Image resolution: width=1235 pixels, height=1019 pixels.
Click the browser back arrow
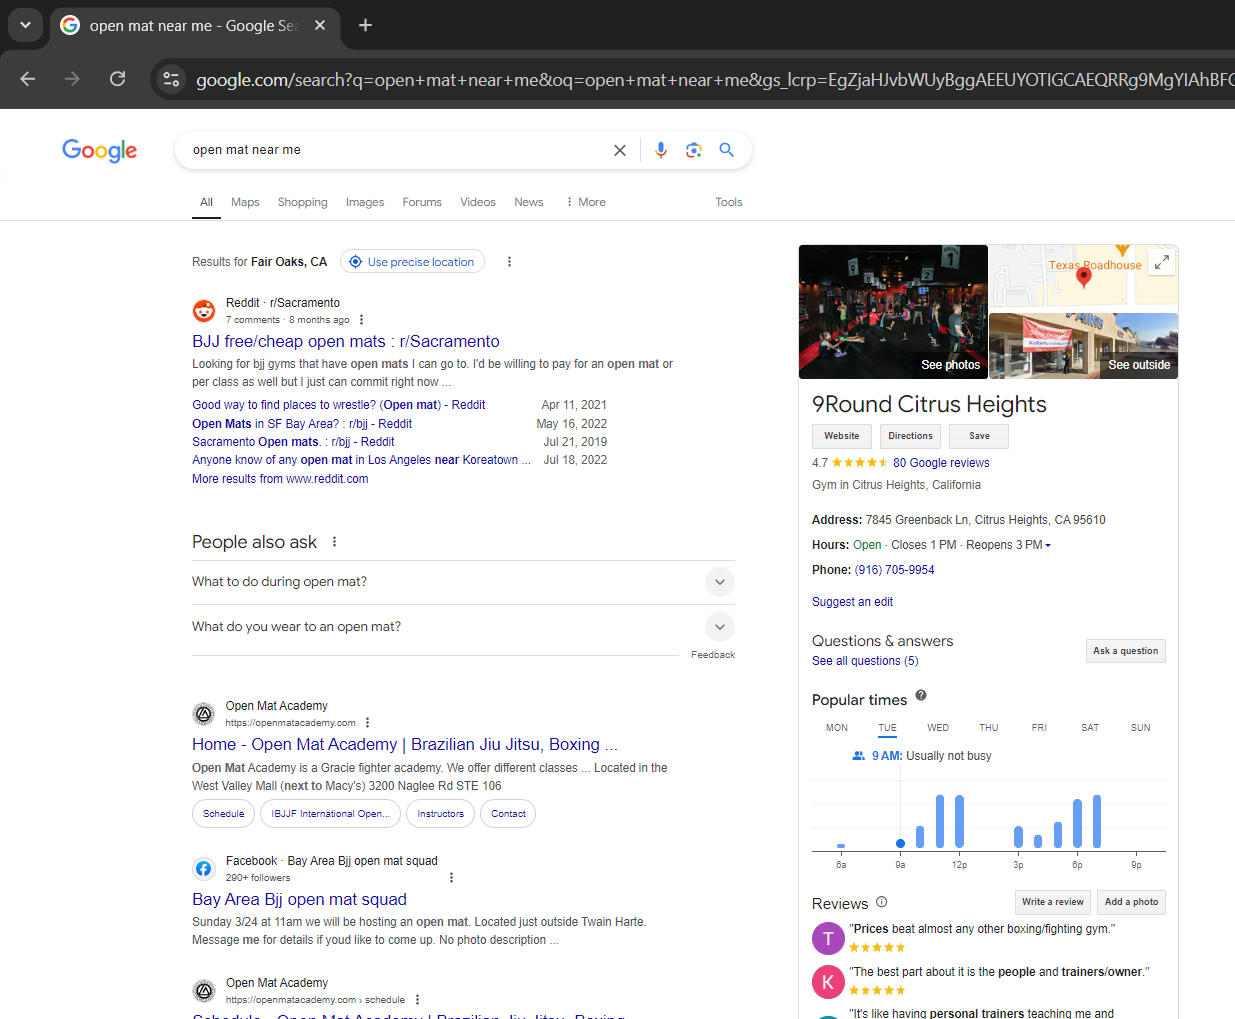[x=28, y=79]
